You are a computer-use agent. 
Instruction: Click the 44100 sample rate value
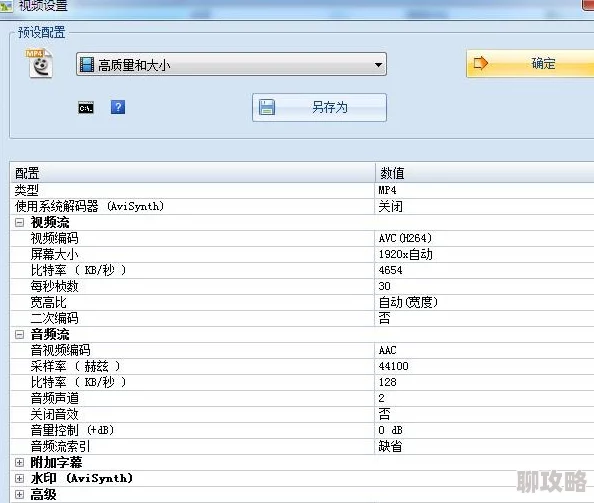tap(393, 366)
